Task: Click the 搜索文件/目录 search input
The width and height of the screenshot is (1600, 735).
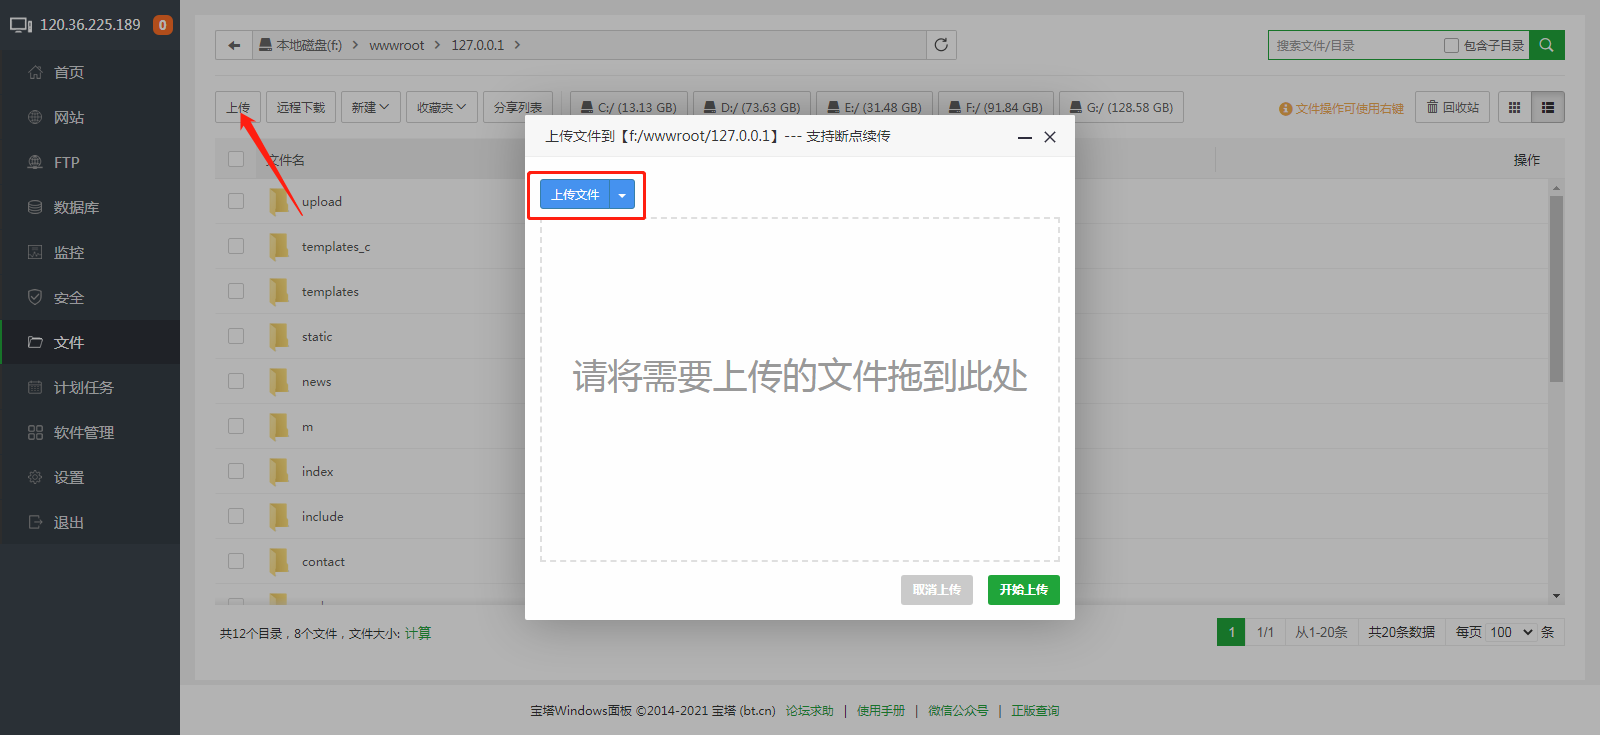Action: point(1355,45)
